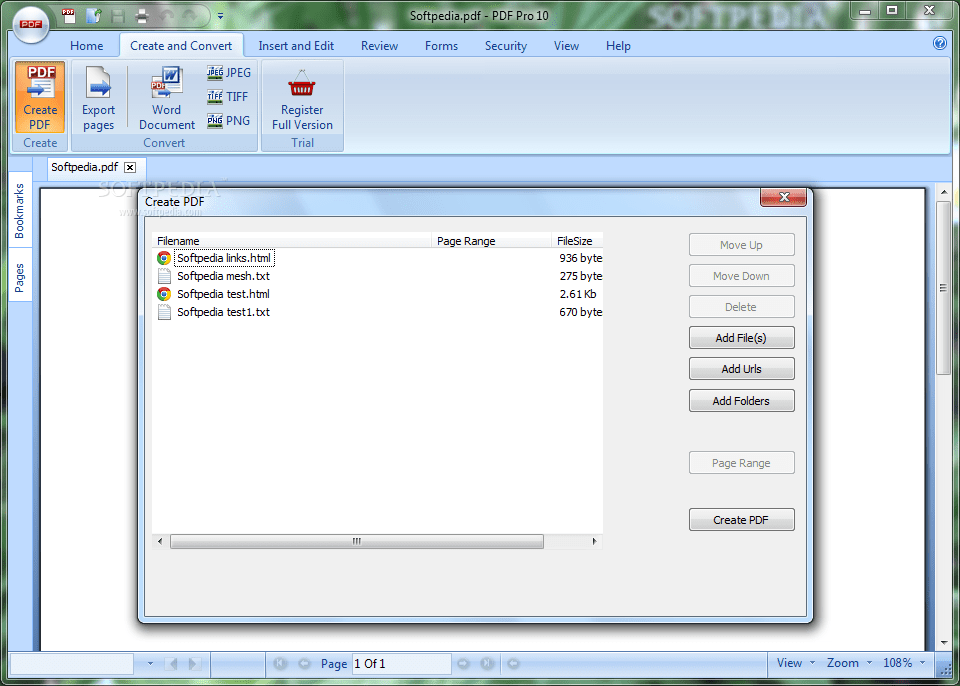Switch to the View ribbon tab
This screenshot has width=960, height=686.
pyautogui.click(x=566, y=46)
